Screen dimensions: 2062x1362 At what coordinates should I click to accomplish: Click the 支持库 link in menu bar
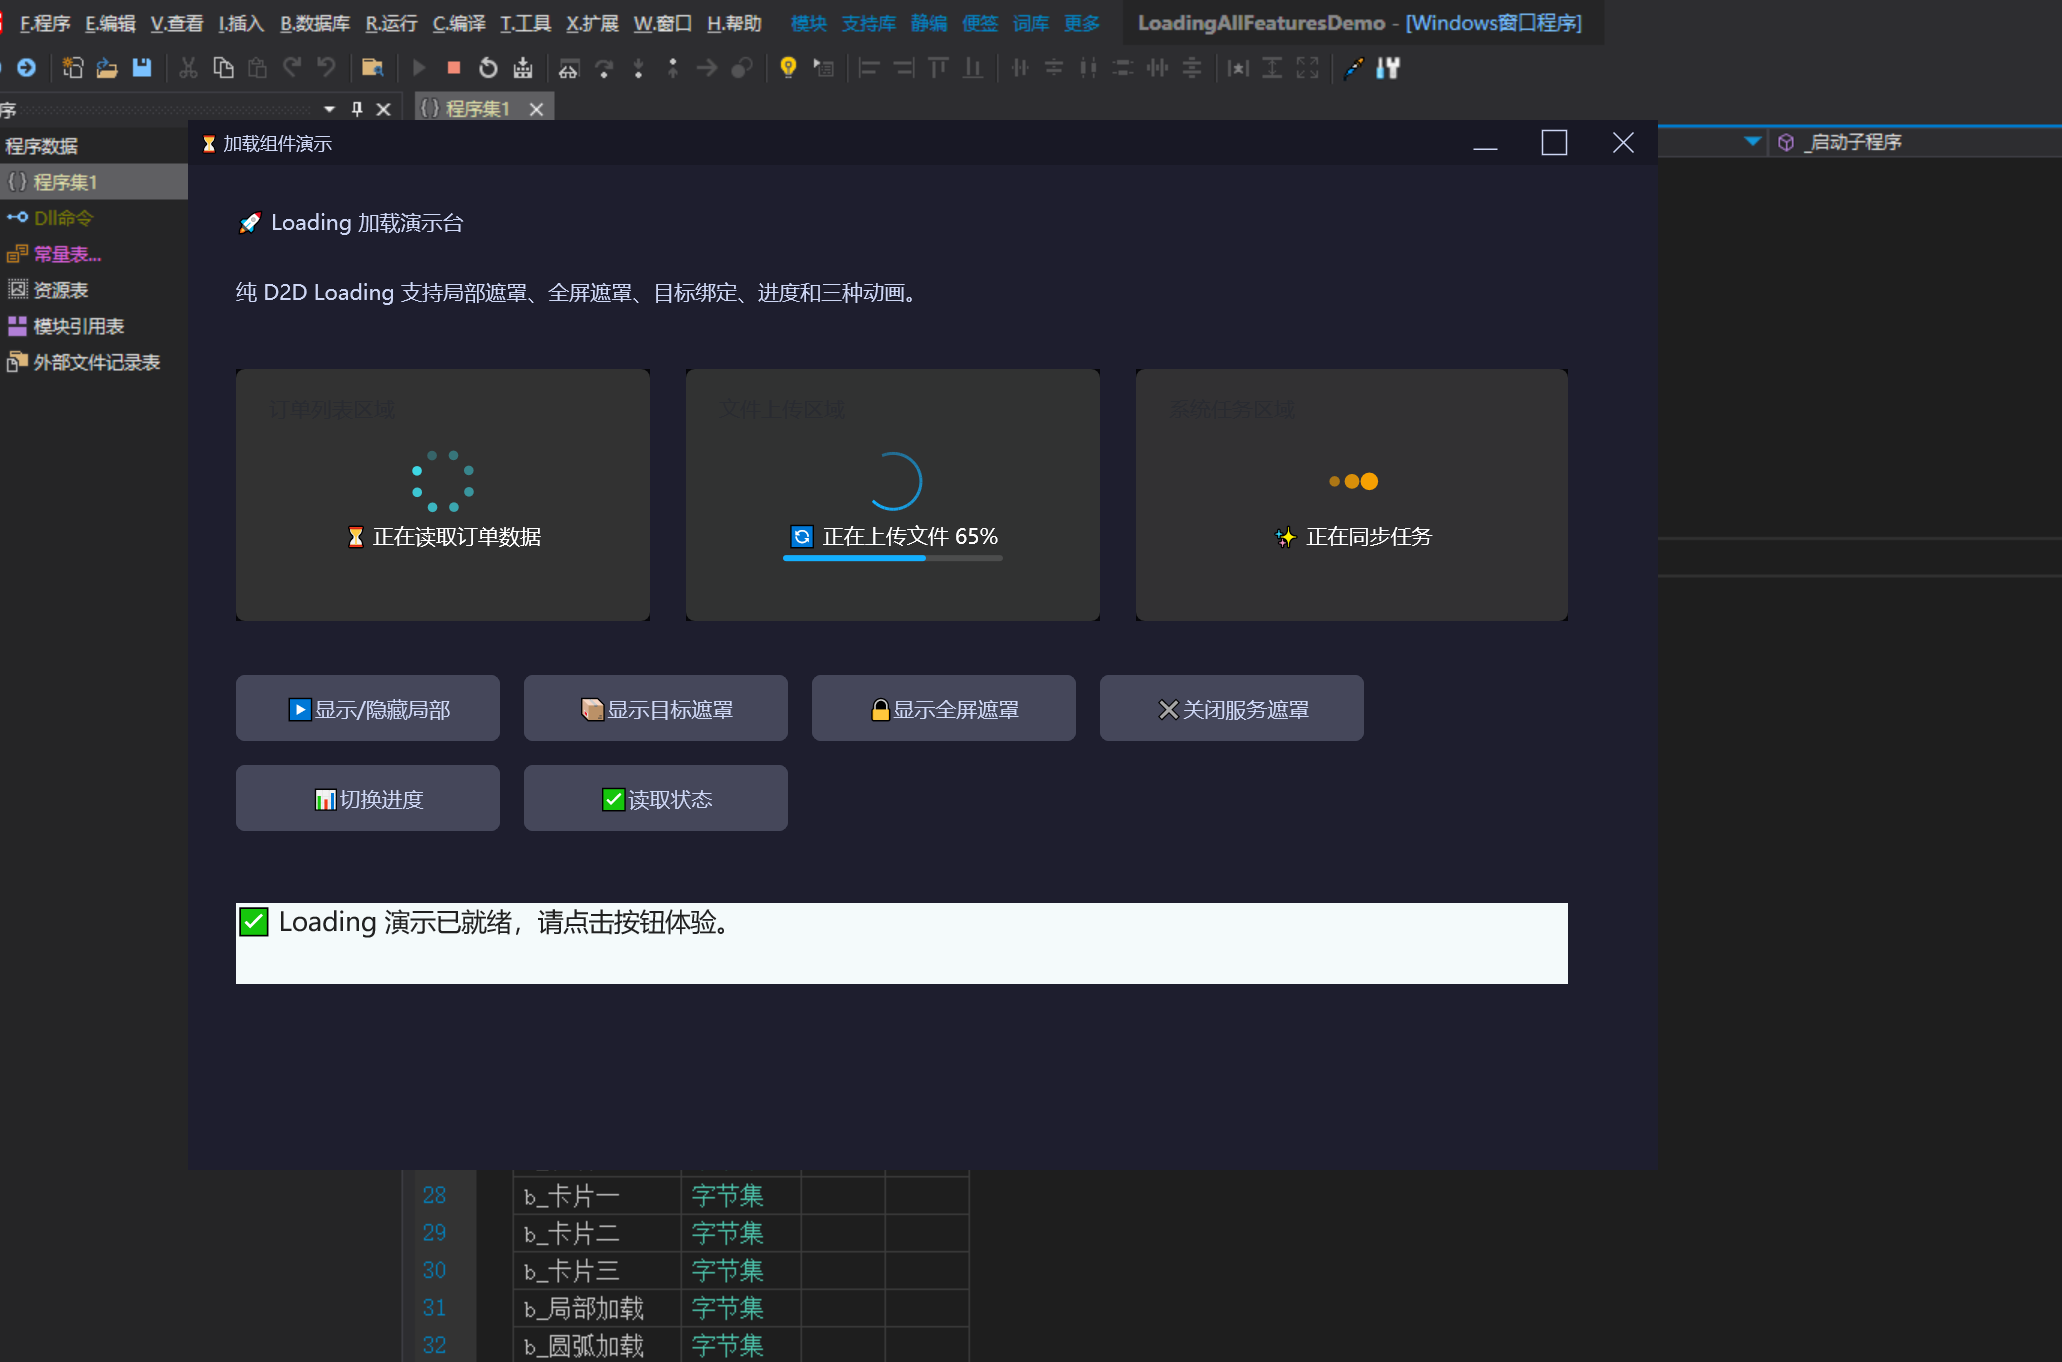coord(869,23)
